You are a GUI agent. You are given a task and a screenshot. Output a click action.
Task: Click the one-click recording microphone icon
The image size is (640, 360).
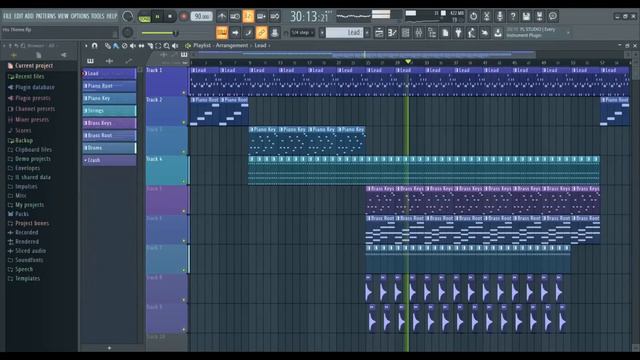(500, 16)
